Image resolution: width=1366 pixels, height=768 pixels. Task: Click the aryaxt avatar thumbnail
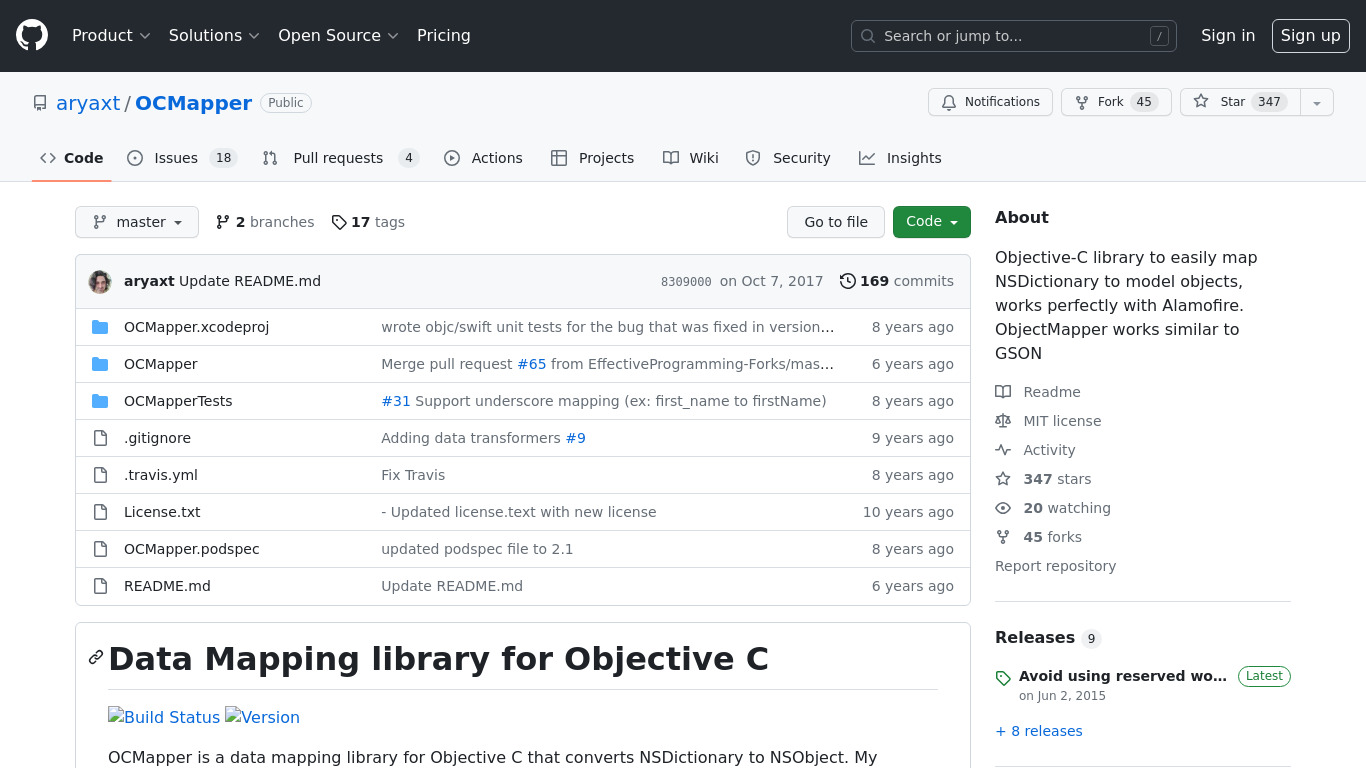(x=100, y=282)
